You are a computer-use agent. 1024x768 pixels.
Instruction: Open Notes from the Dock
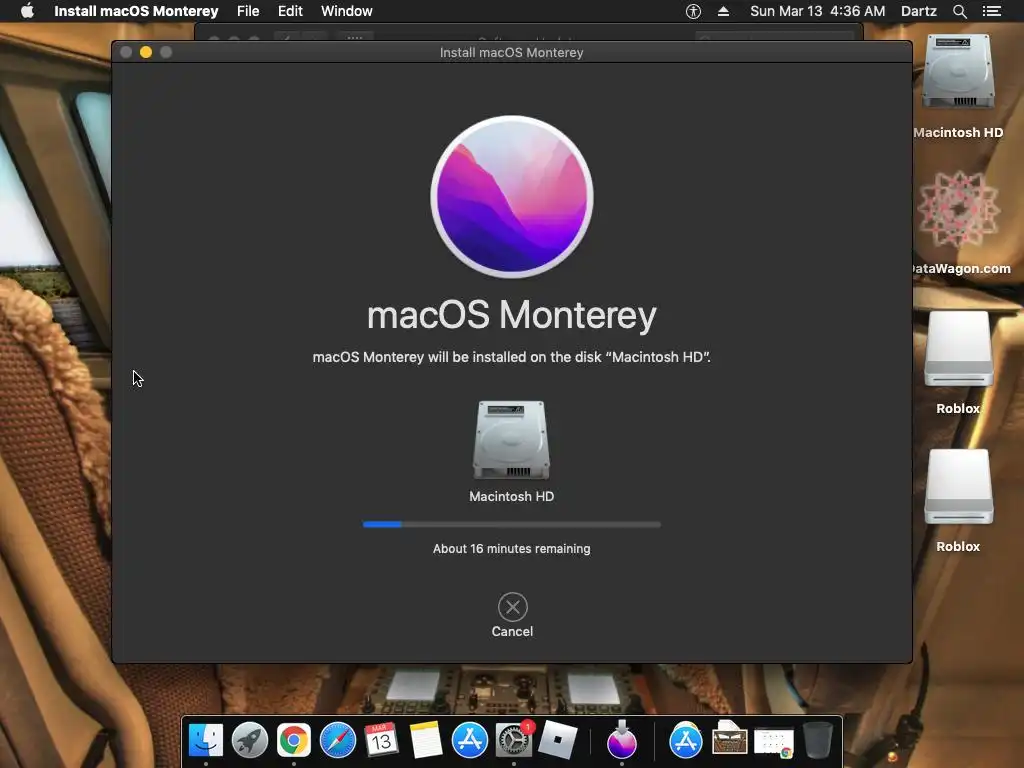(426, 740)
